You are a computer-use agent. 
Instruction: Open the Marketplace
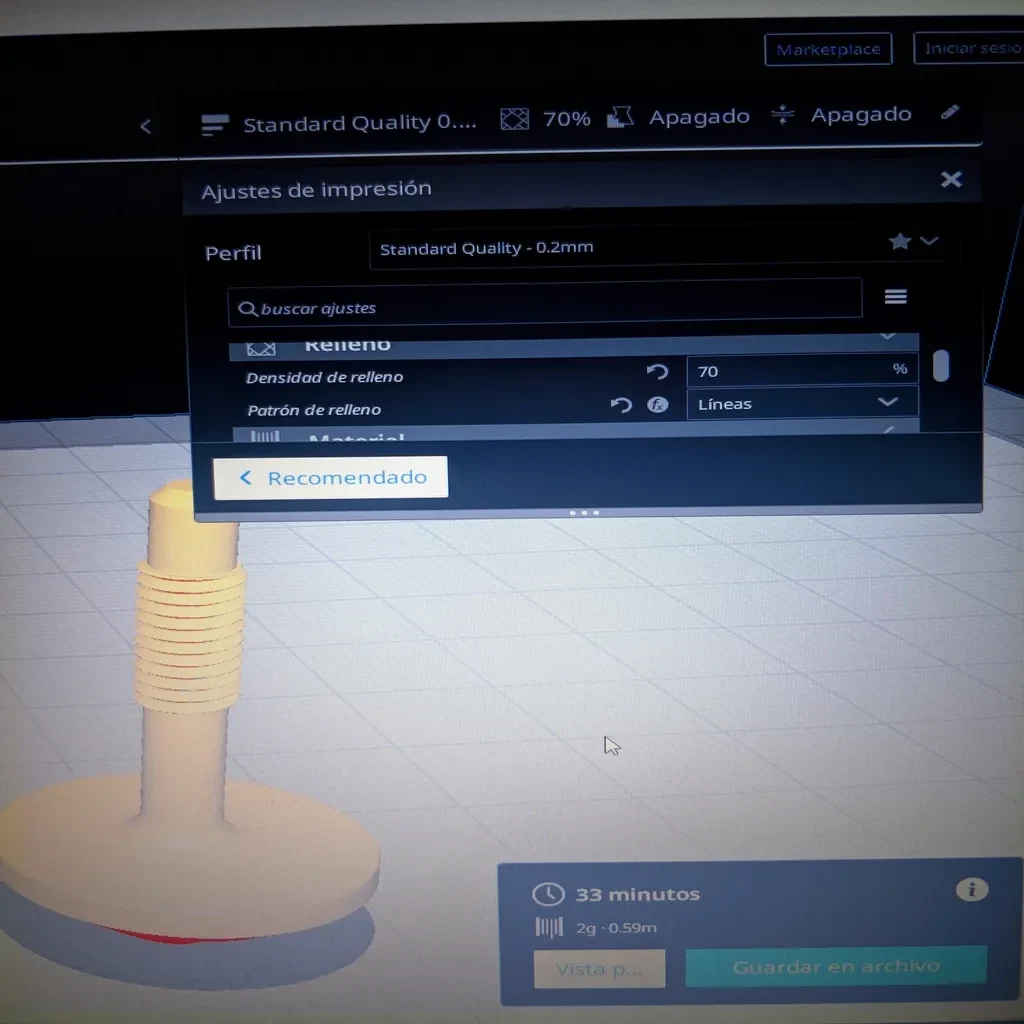click(x=828, y=49)
